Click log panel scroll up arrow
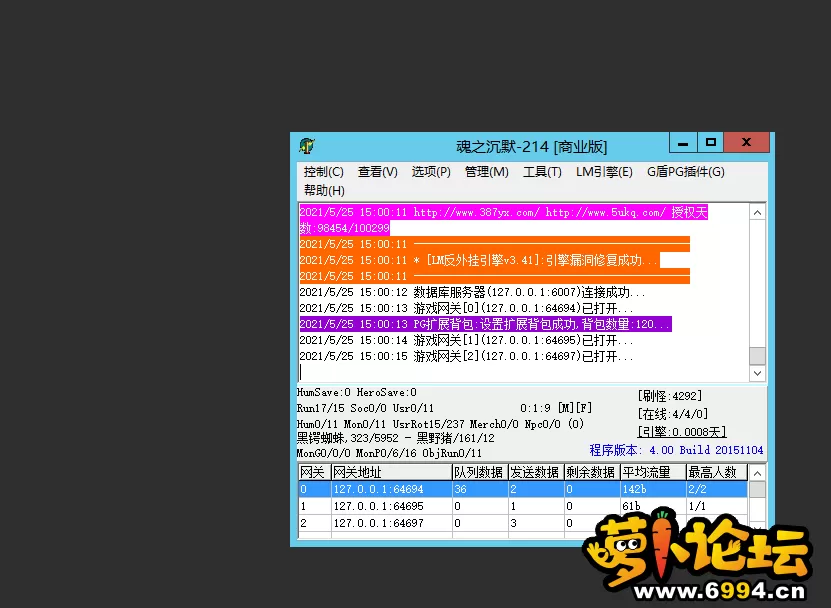831x608 pixels. [757, 213]
